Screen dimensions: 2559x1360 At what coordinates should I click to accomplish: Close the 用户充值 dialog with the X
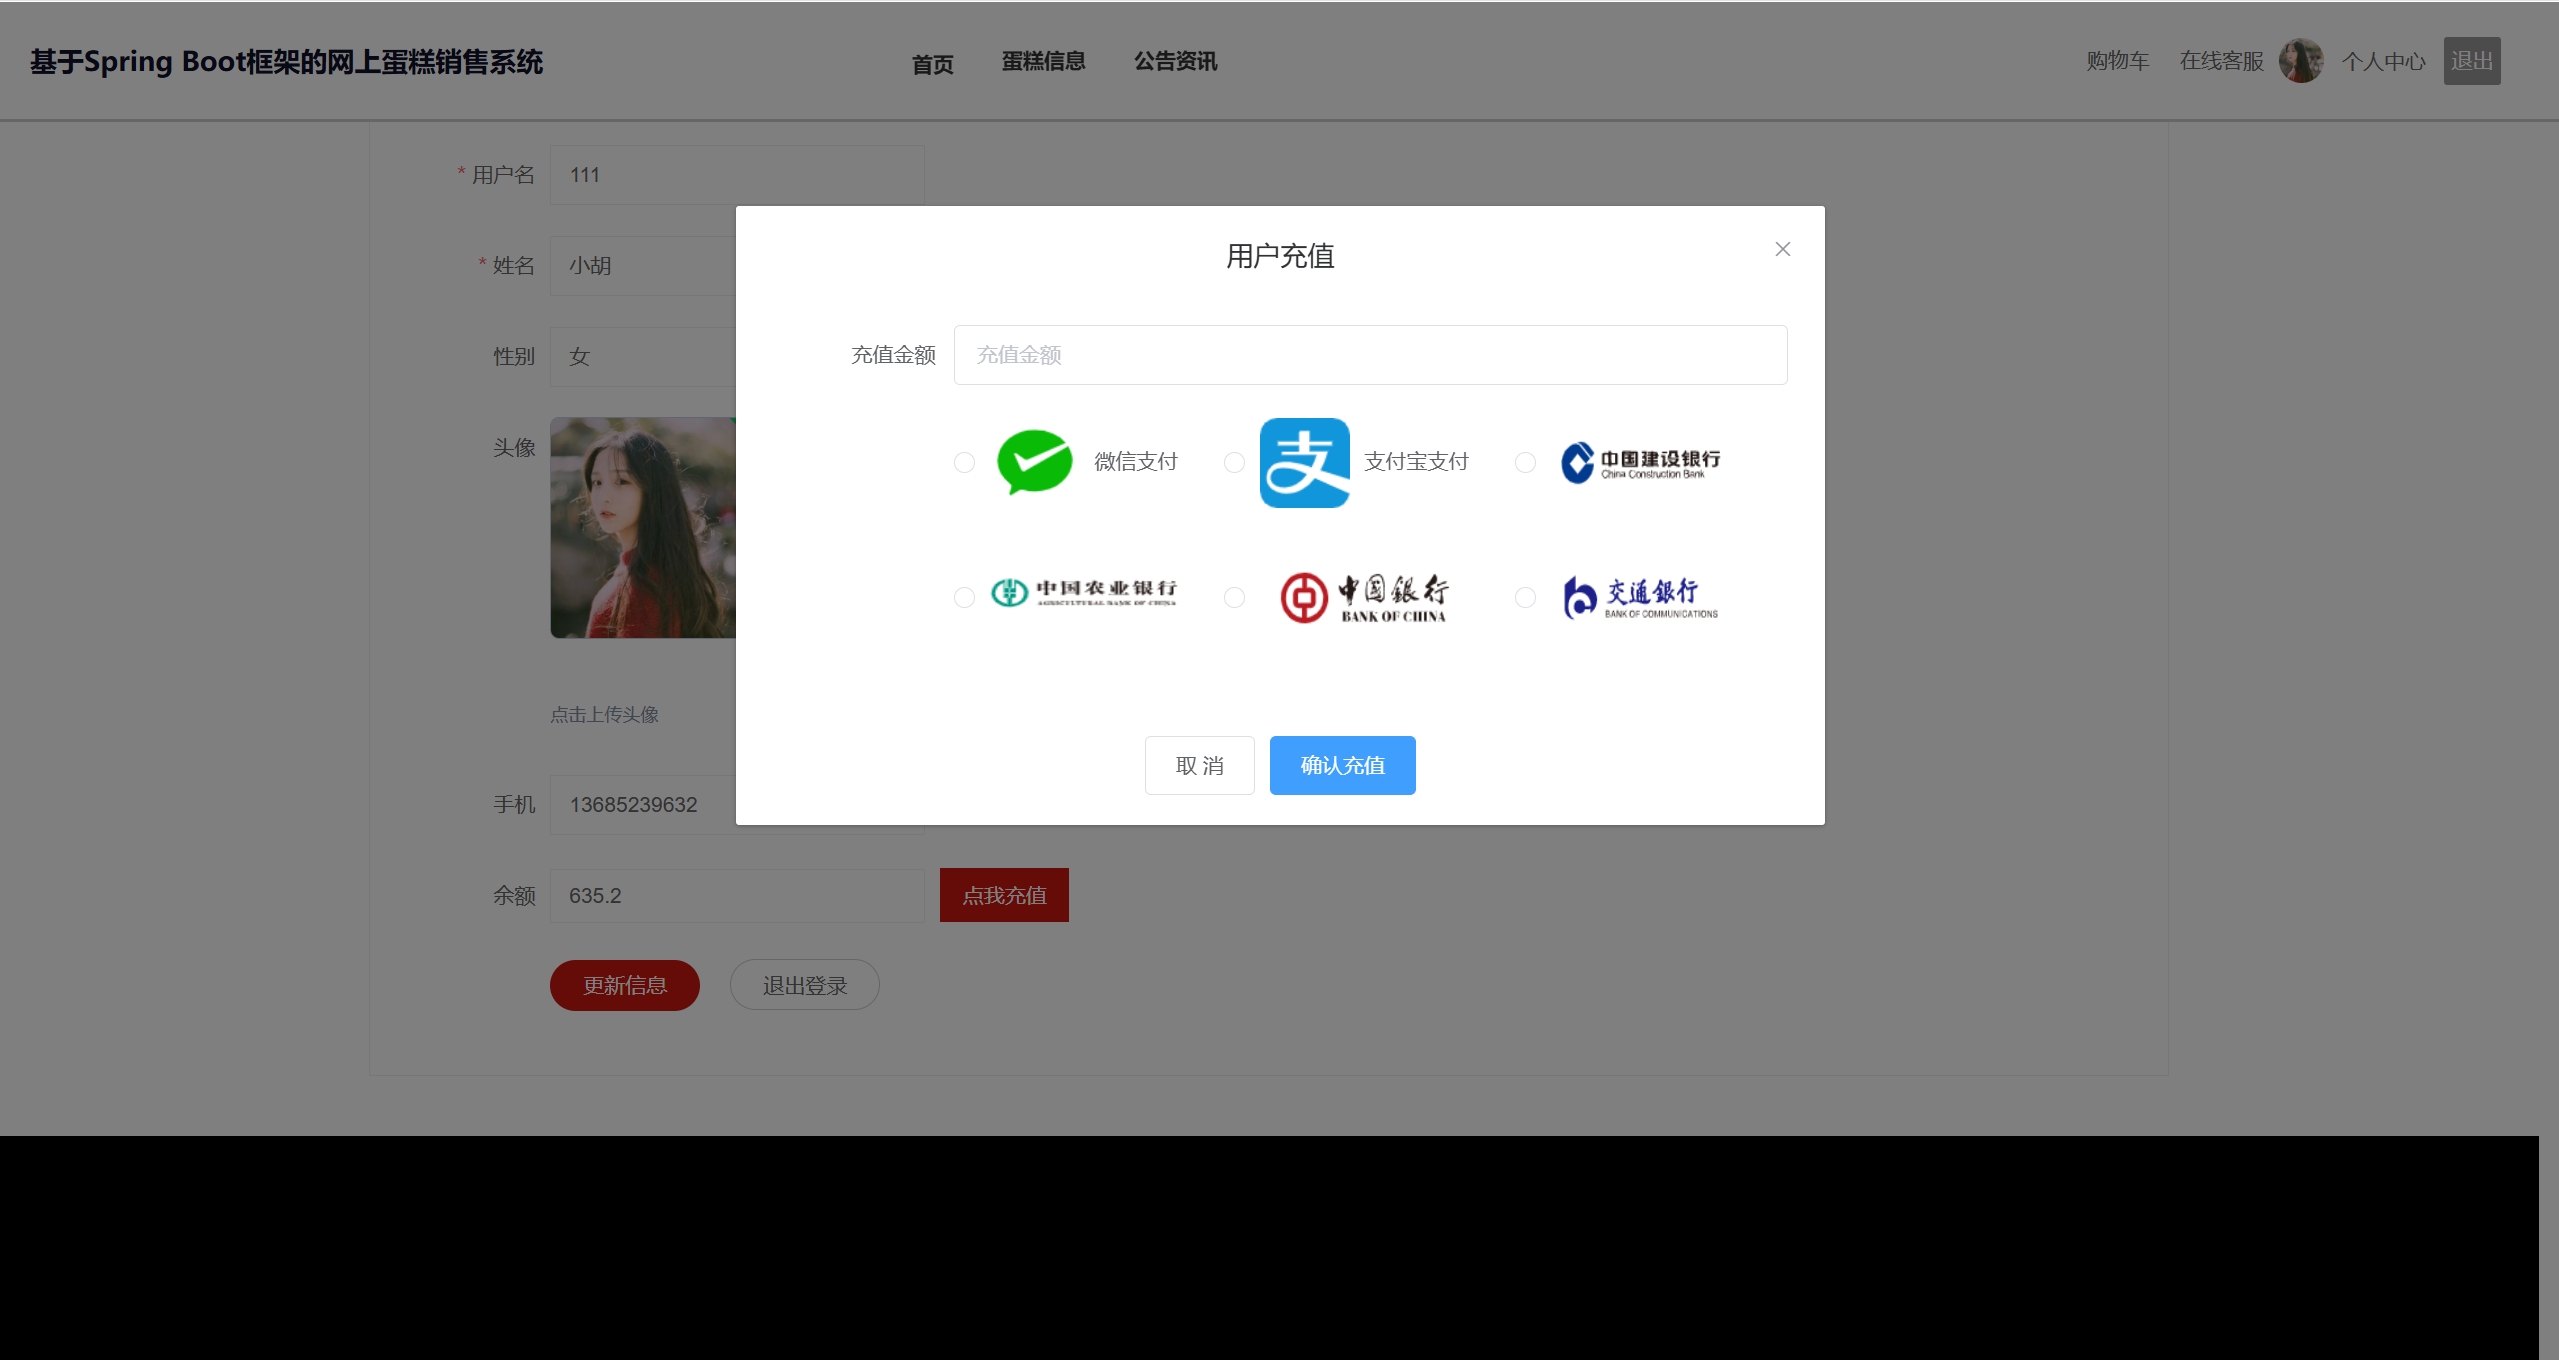click(x=1782, y=249)
